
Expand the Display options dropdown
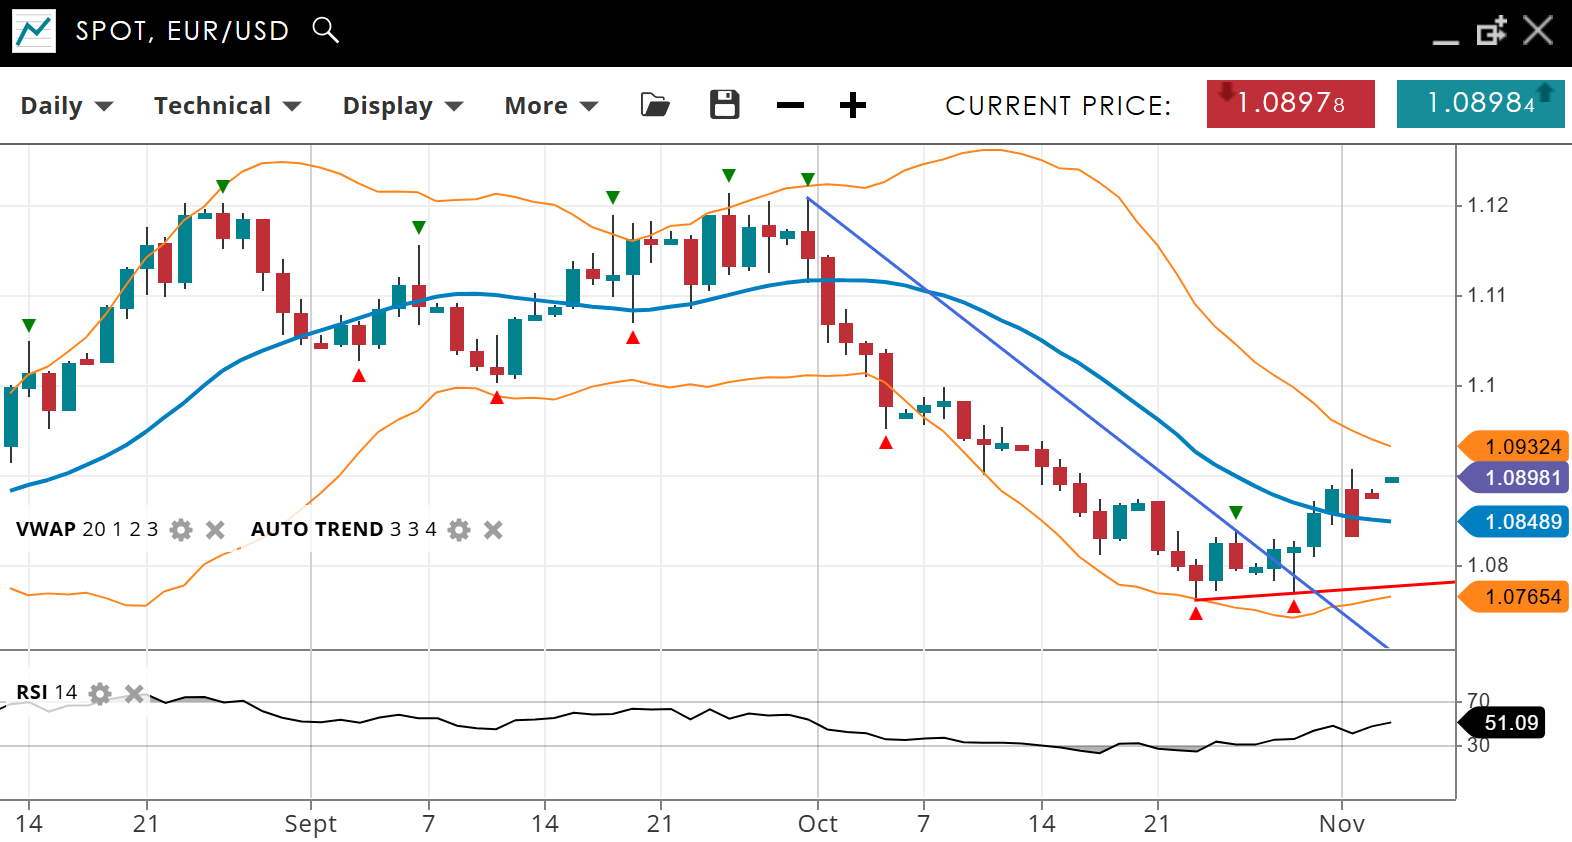point(402,106)
